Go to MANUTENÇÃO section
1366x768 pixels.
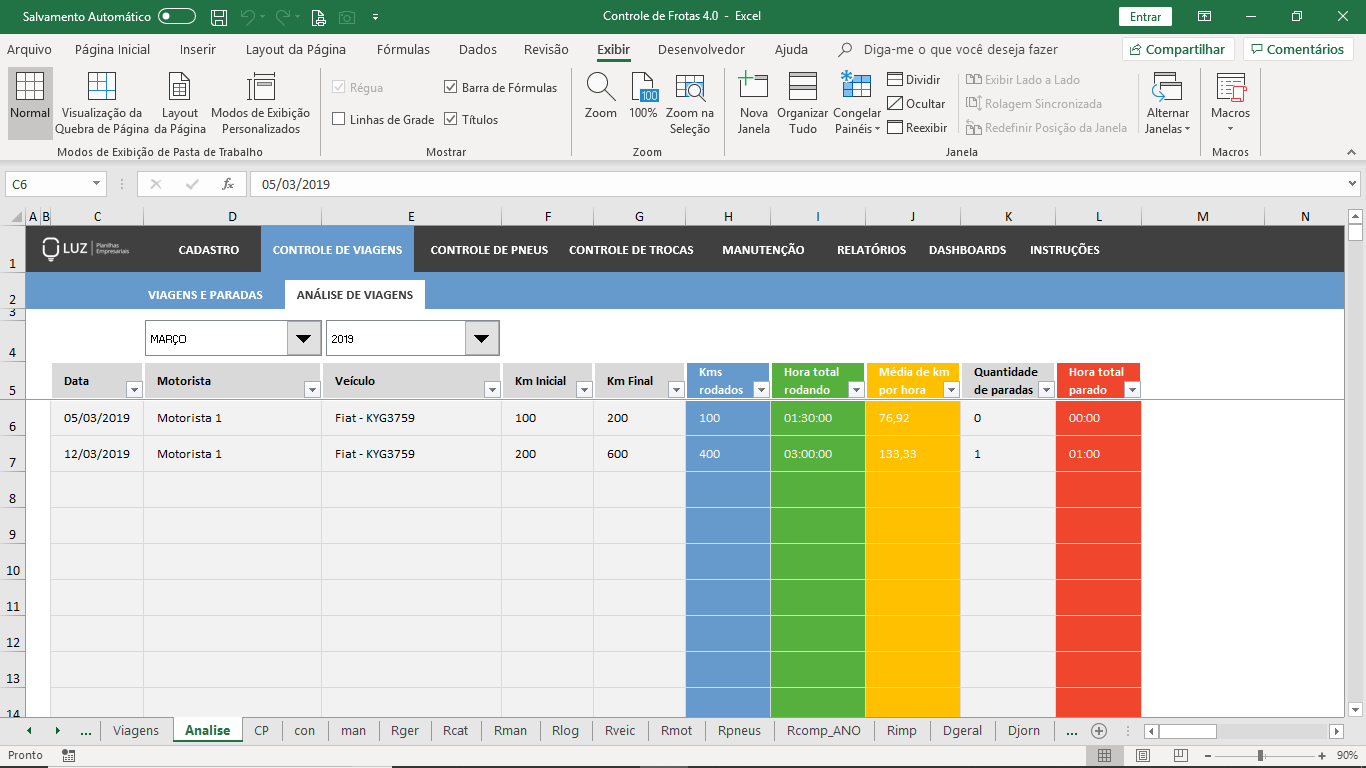763,250
